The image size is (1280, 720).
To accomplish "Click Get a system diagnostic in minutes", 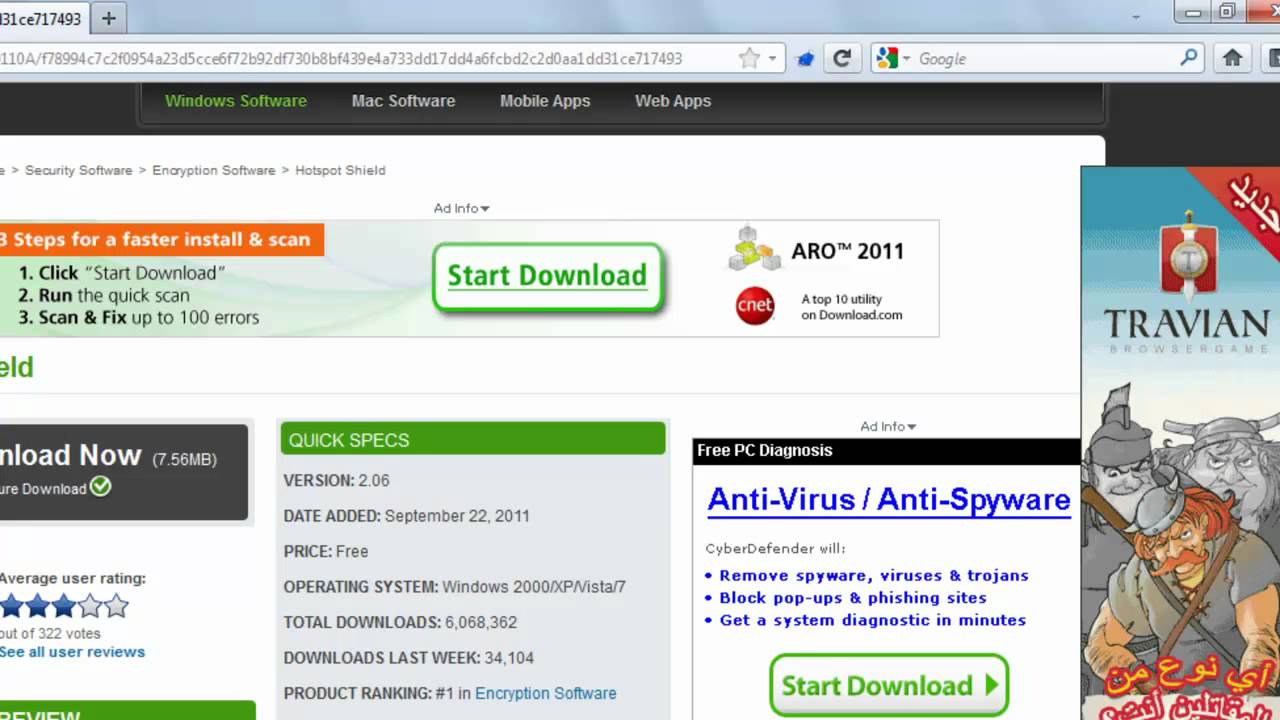I will (873, 620).
